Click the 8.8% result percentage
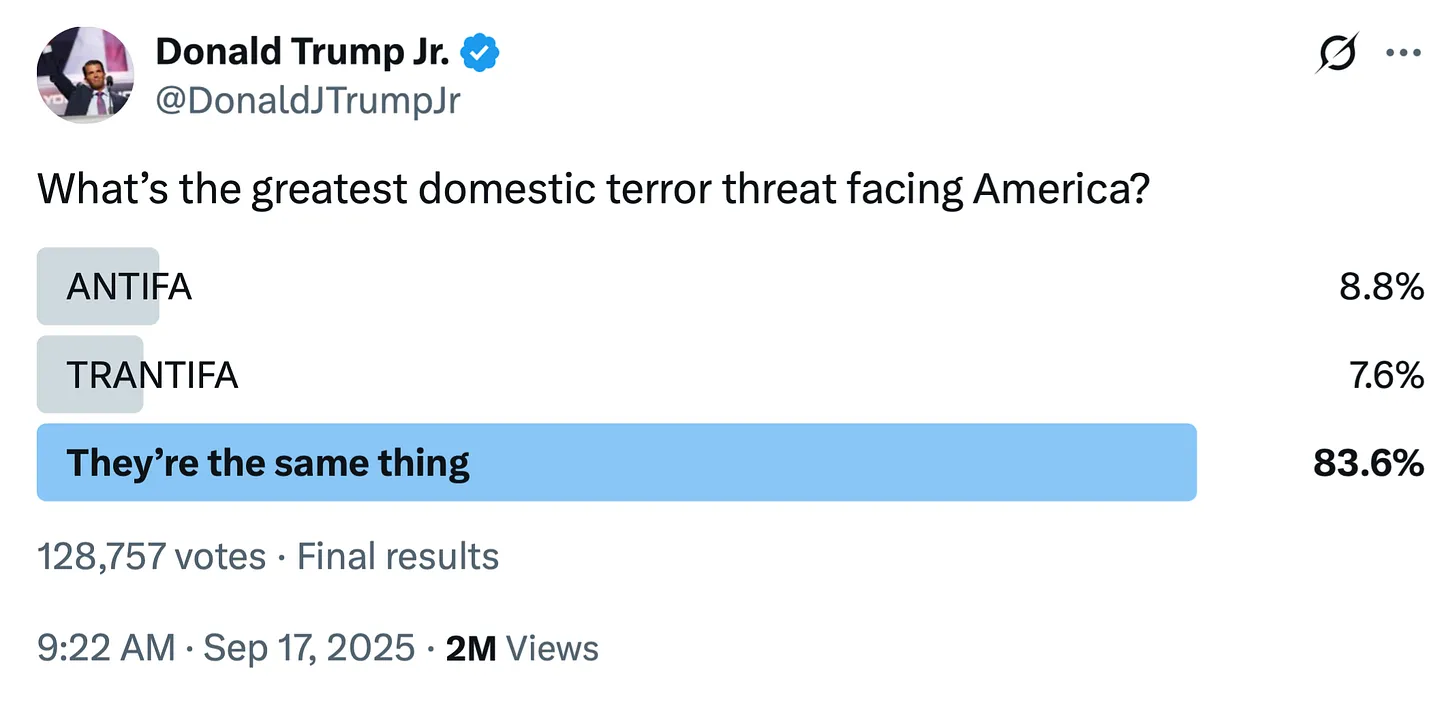Screen dimensions: 1456x712 pos(1381,288)
